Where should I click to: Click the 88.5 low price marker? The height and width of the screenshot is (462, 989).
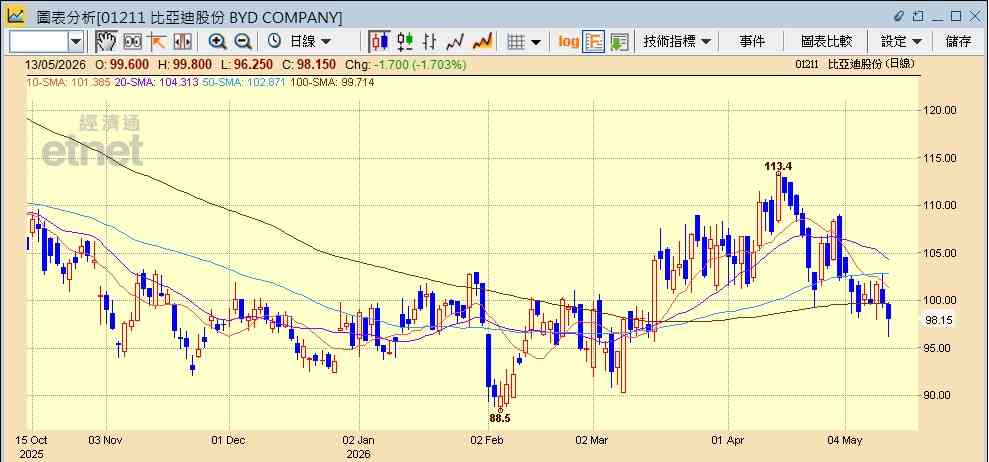coord(500,418)
